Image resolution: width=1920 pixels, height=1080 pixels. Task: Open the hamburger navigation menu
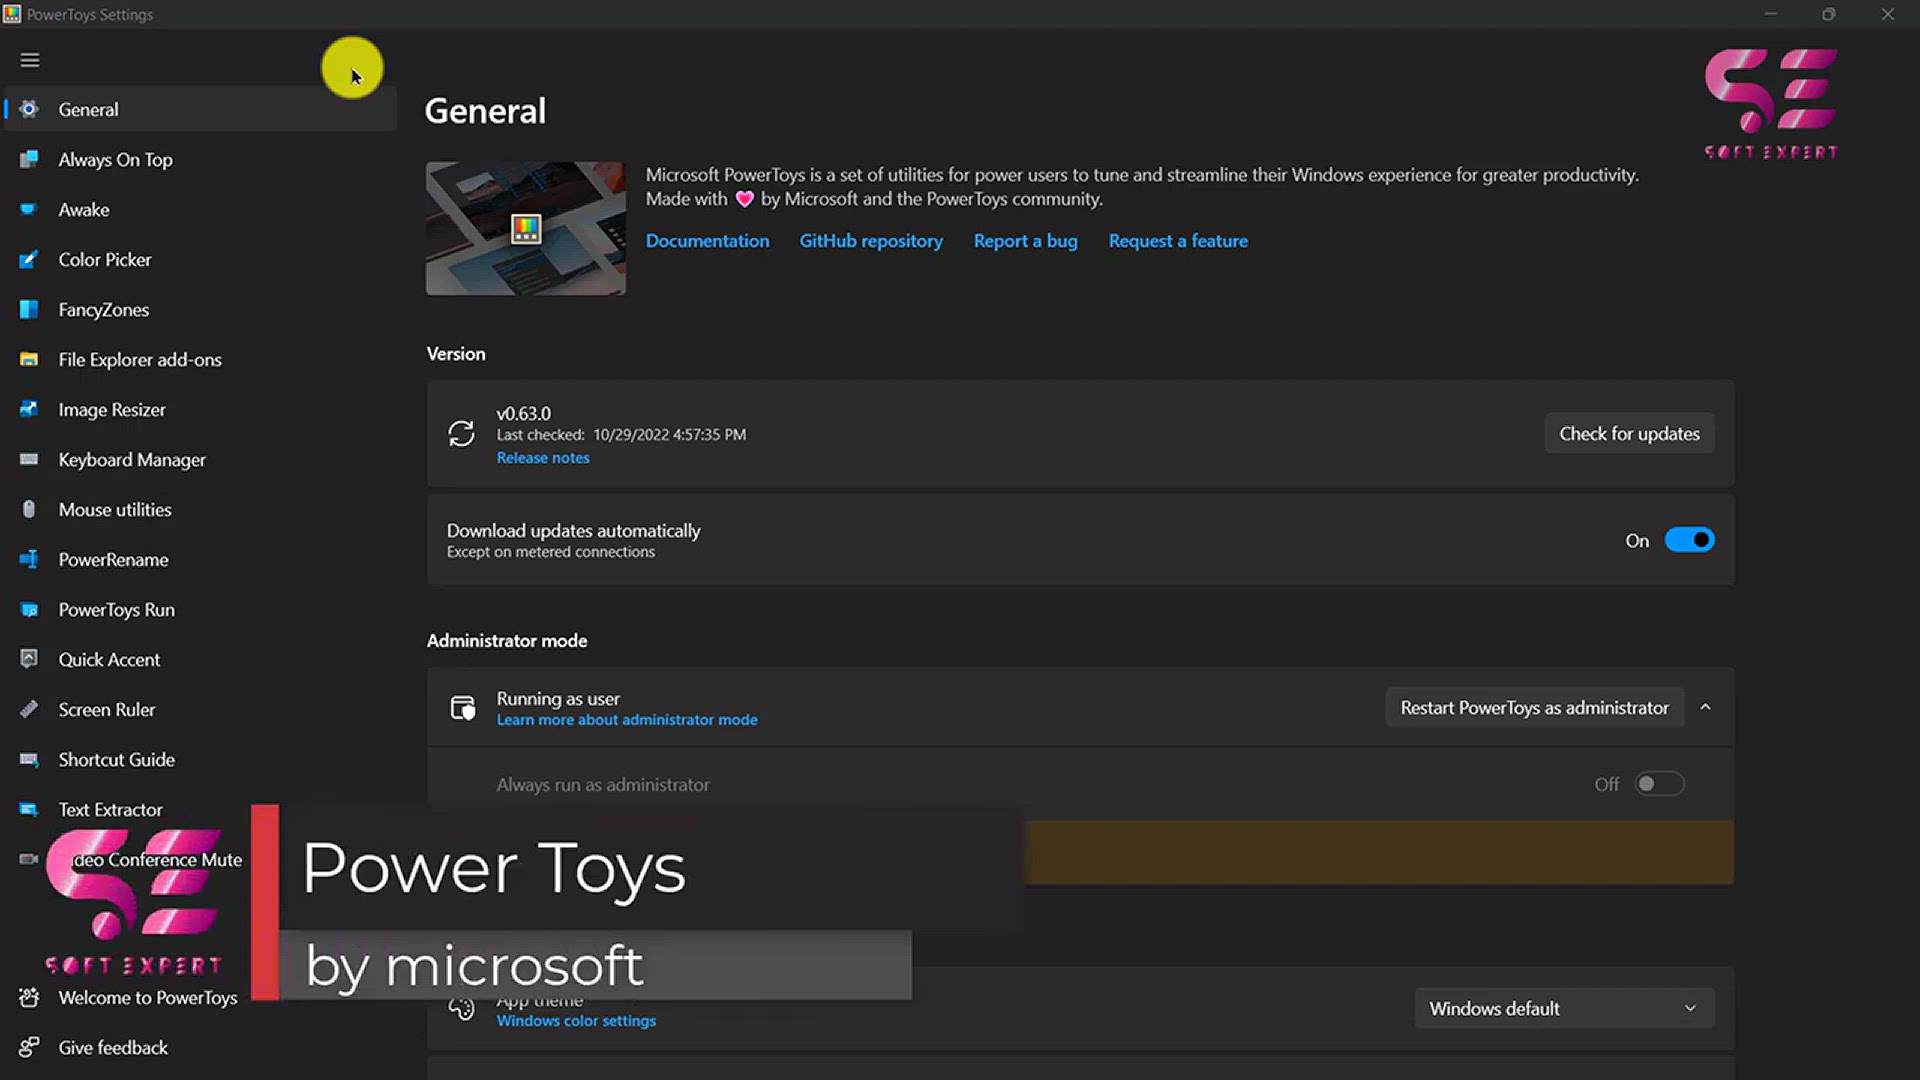30,60
